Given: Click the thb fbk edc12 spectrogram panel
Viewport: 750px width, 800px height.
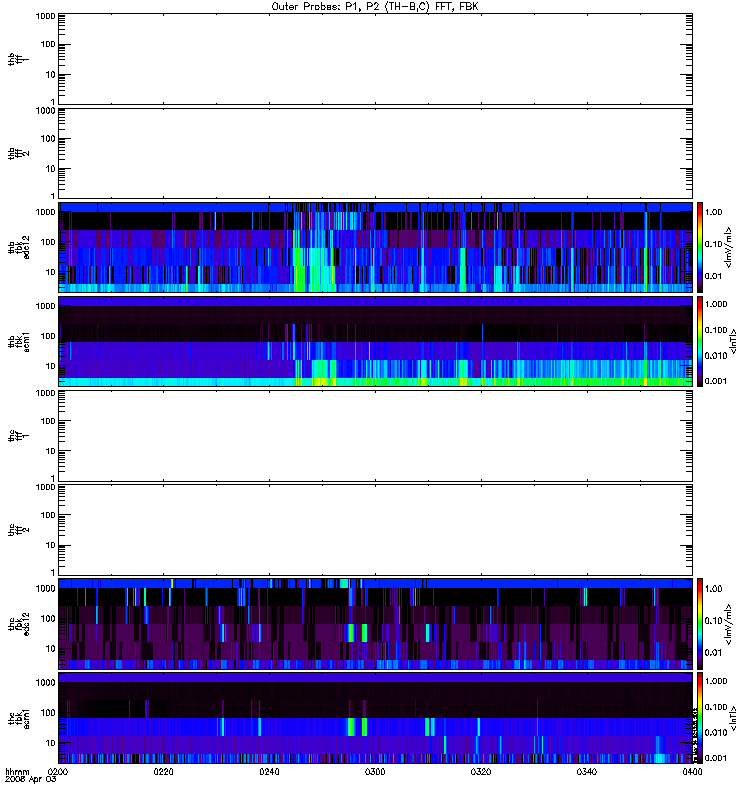Looking at the screenshot, I should click(375, 247).
